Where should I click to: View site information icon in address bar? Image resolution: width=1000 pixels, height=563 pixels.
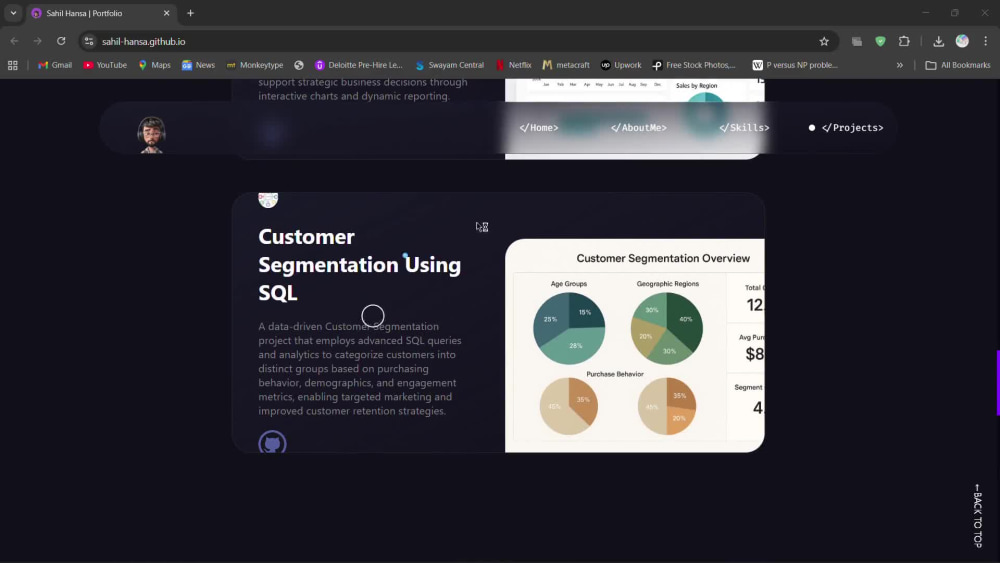89,41
